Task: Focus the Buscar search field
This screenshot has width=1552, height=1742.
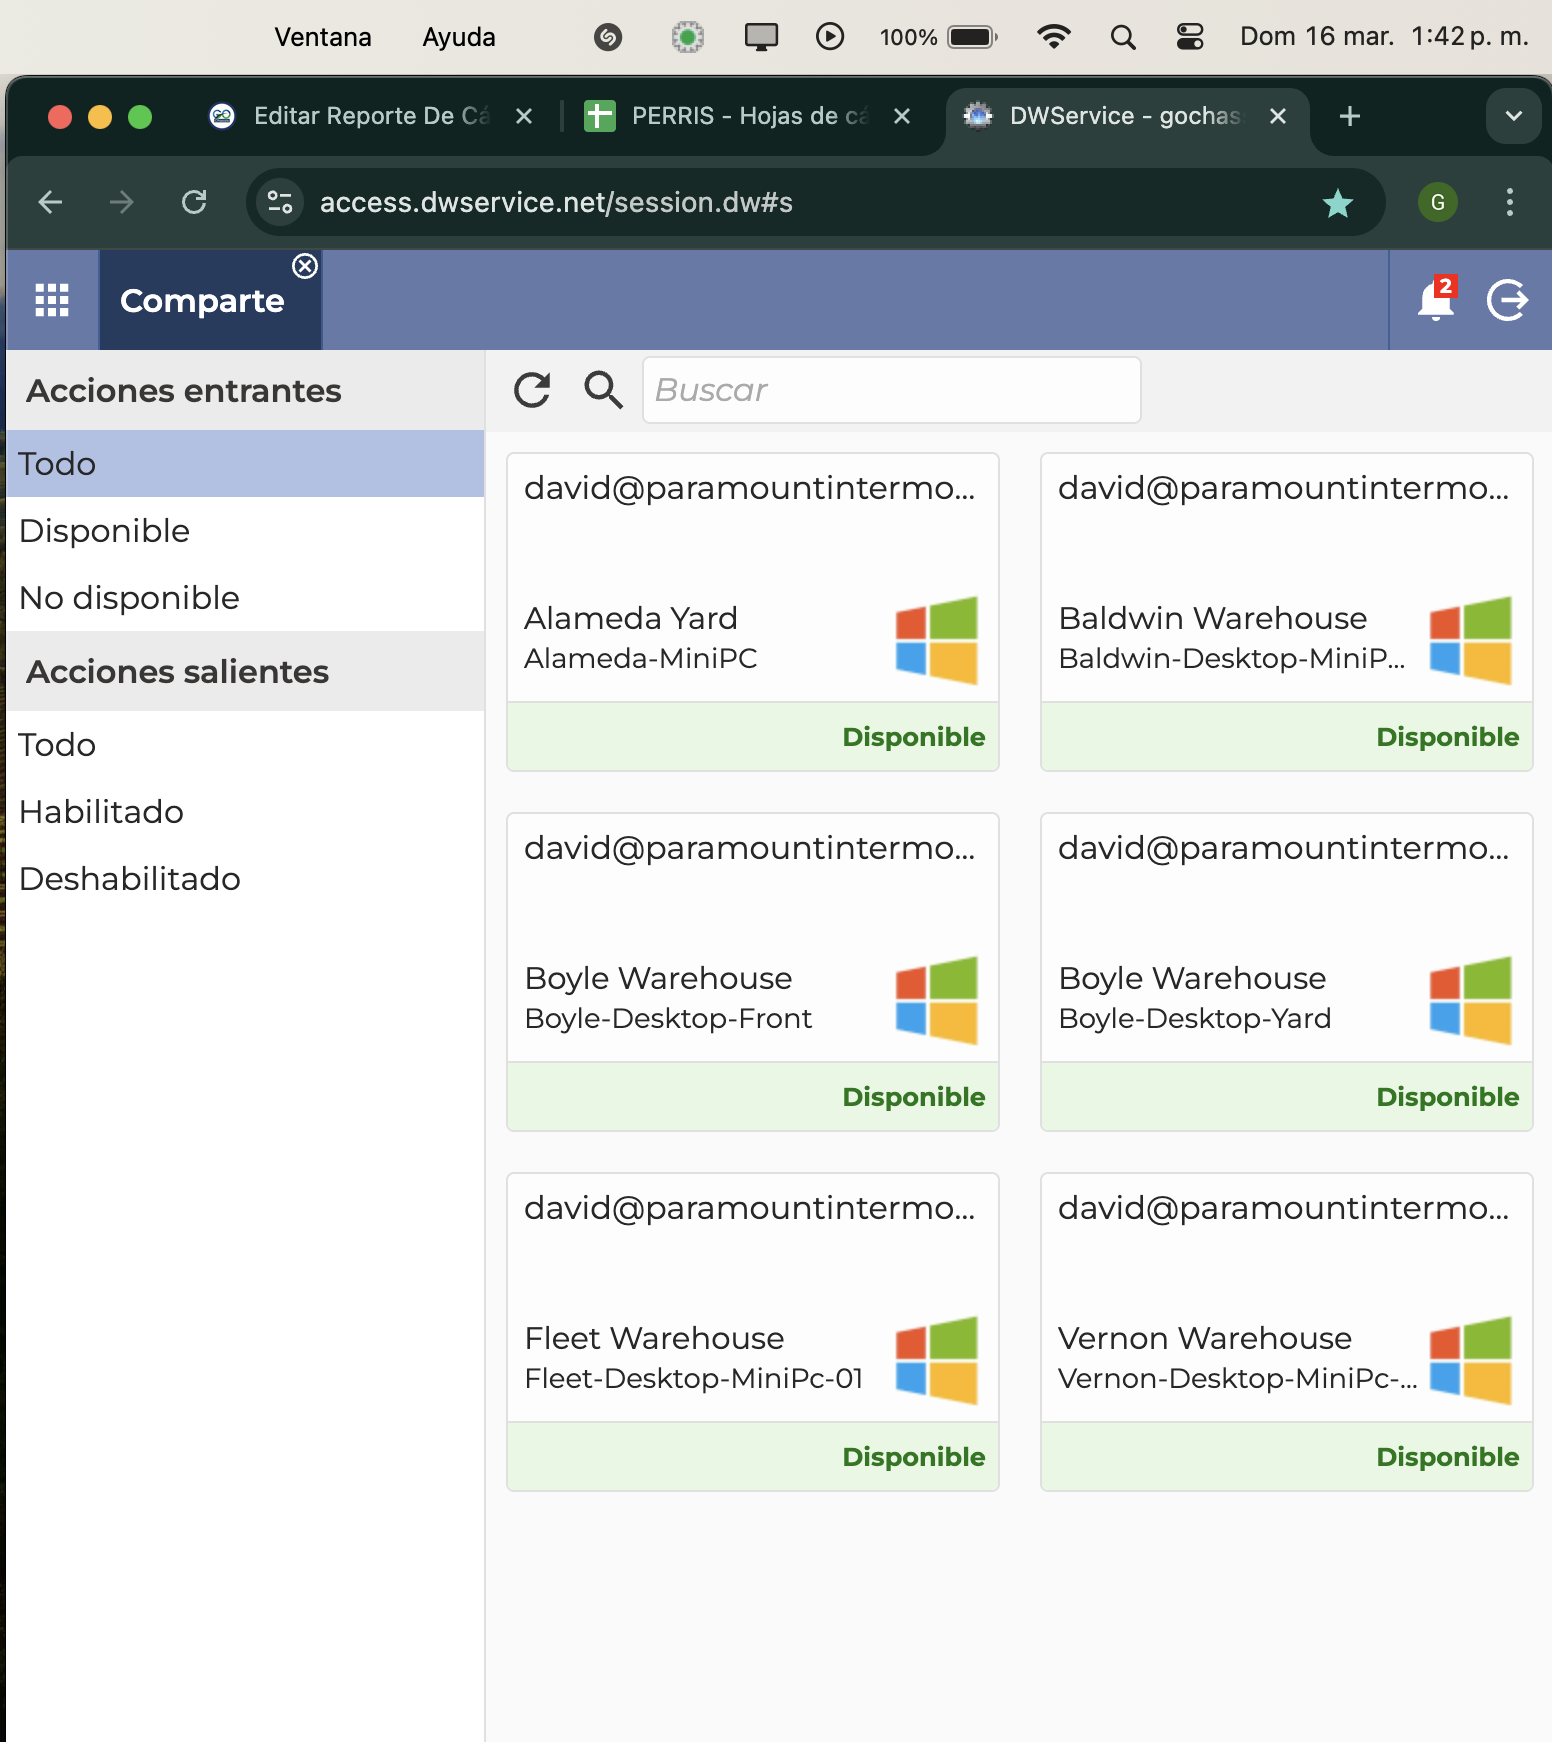Action: 892,390
